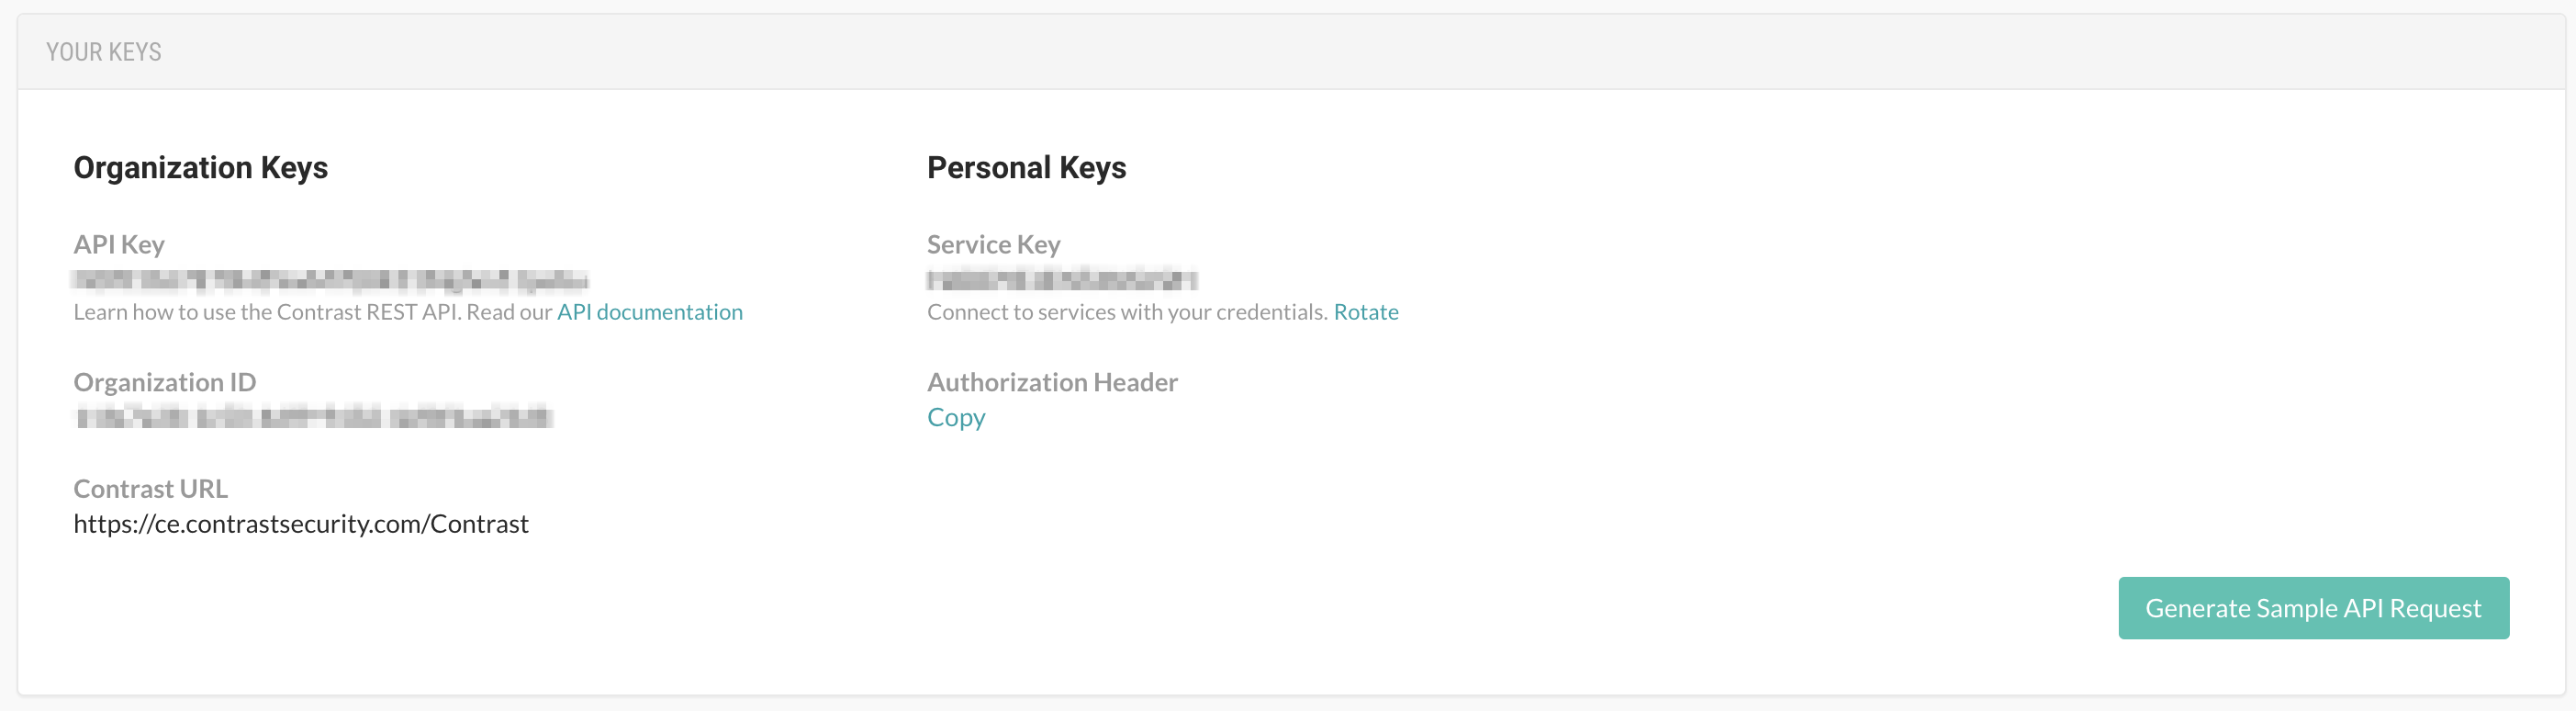Click the Personal Keys heading
The height and width of the screenshot is (711, 2576).
1026,167
